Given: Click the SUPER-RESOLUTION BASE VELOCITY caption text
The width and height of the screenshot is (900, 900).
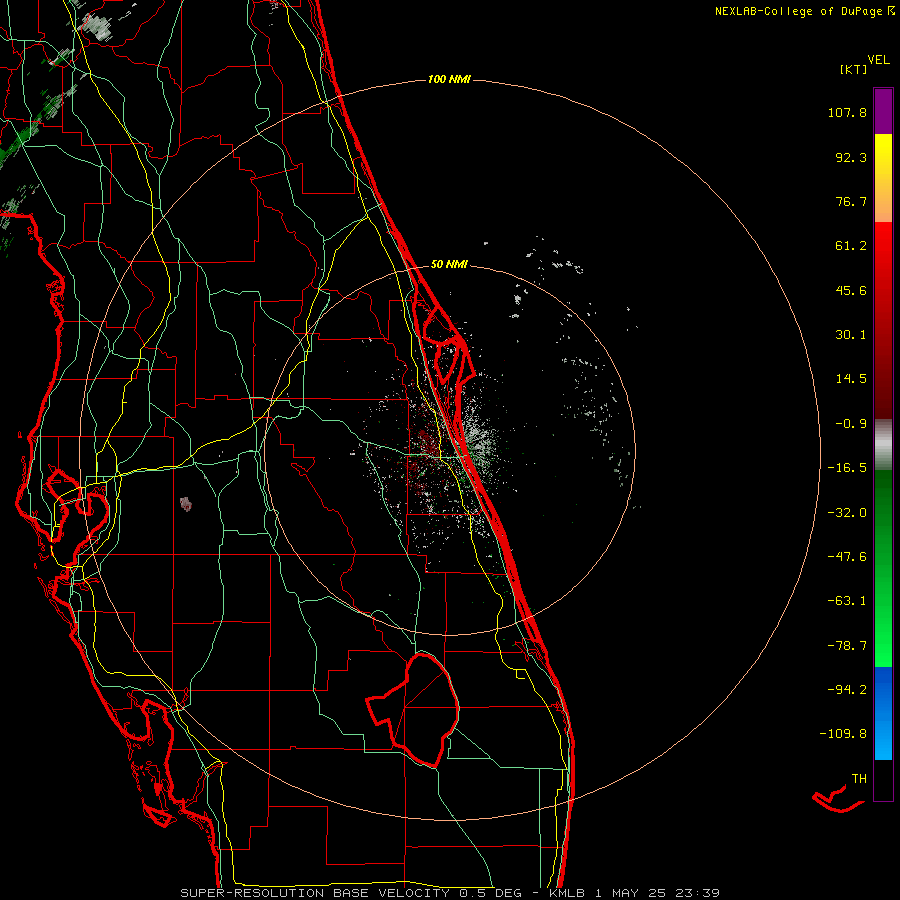Looking at the screenshot, I should tap(315, 893).
